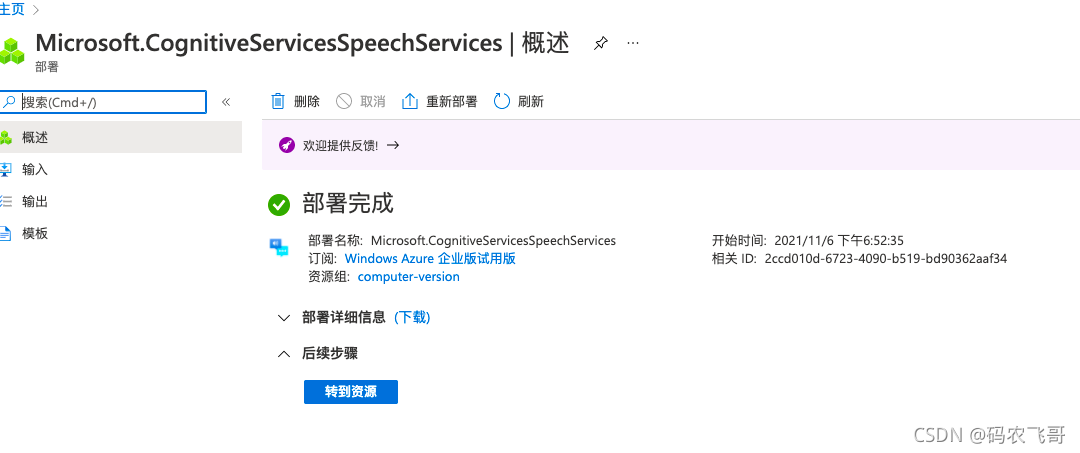Click the feedback rocket icon
This screenshot has height=453, width=1080.
point(287,145)
